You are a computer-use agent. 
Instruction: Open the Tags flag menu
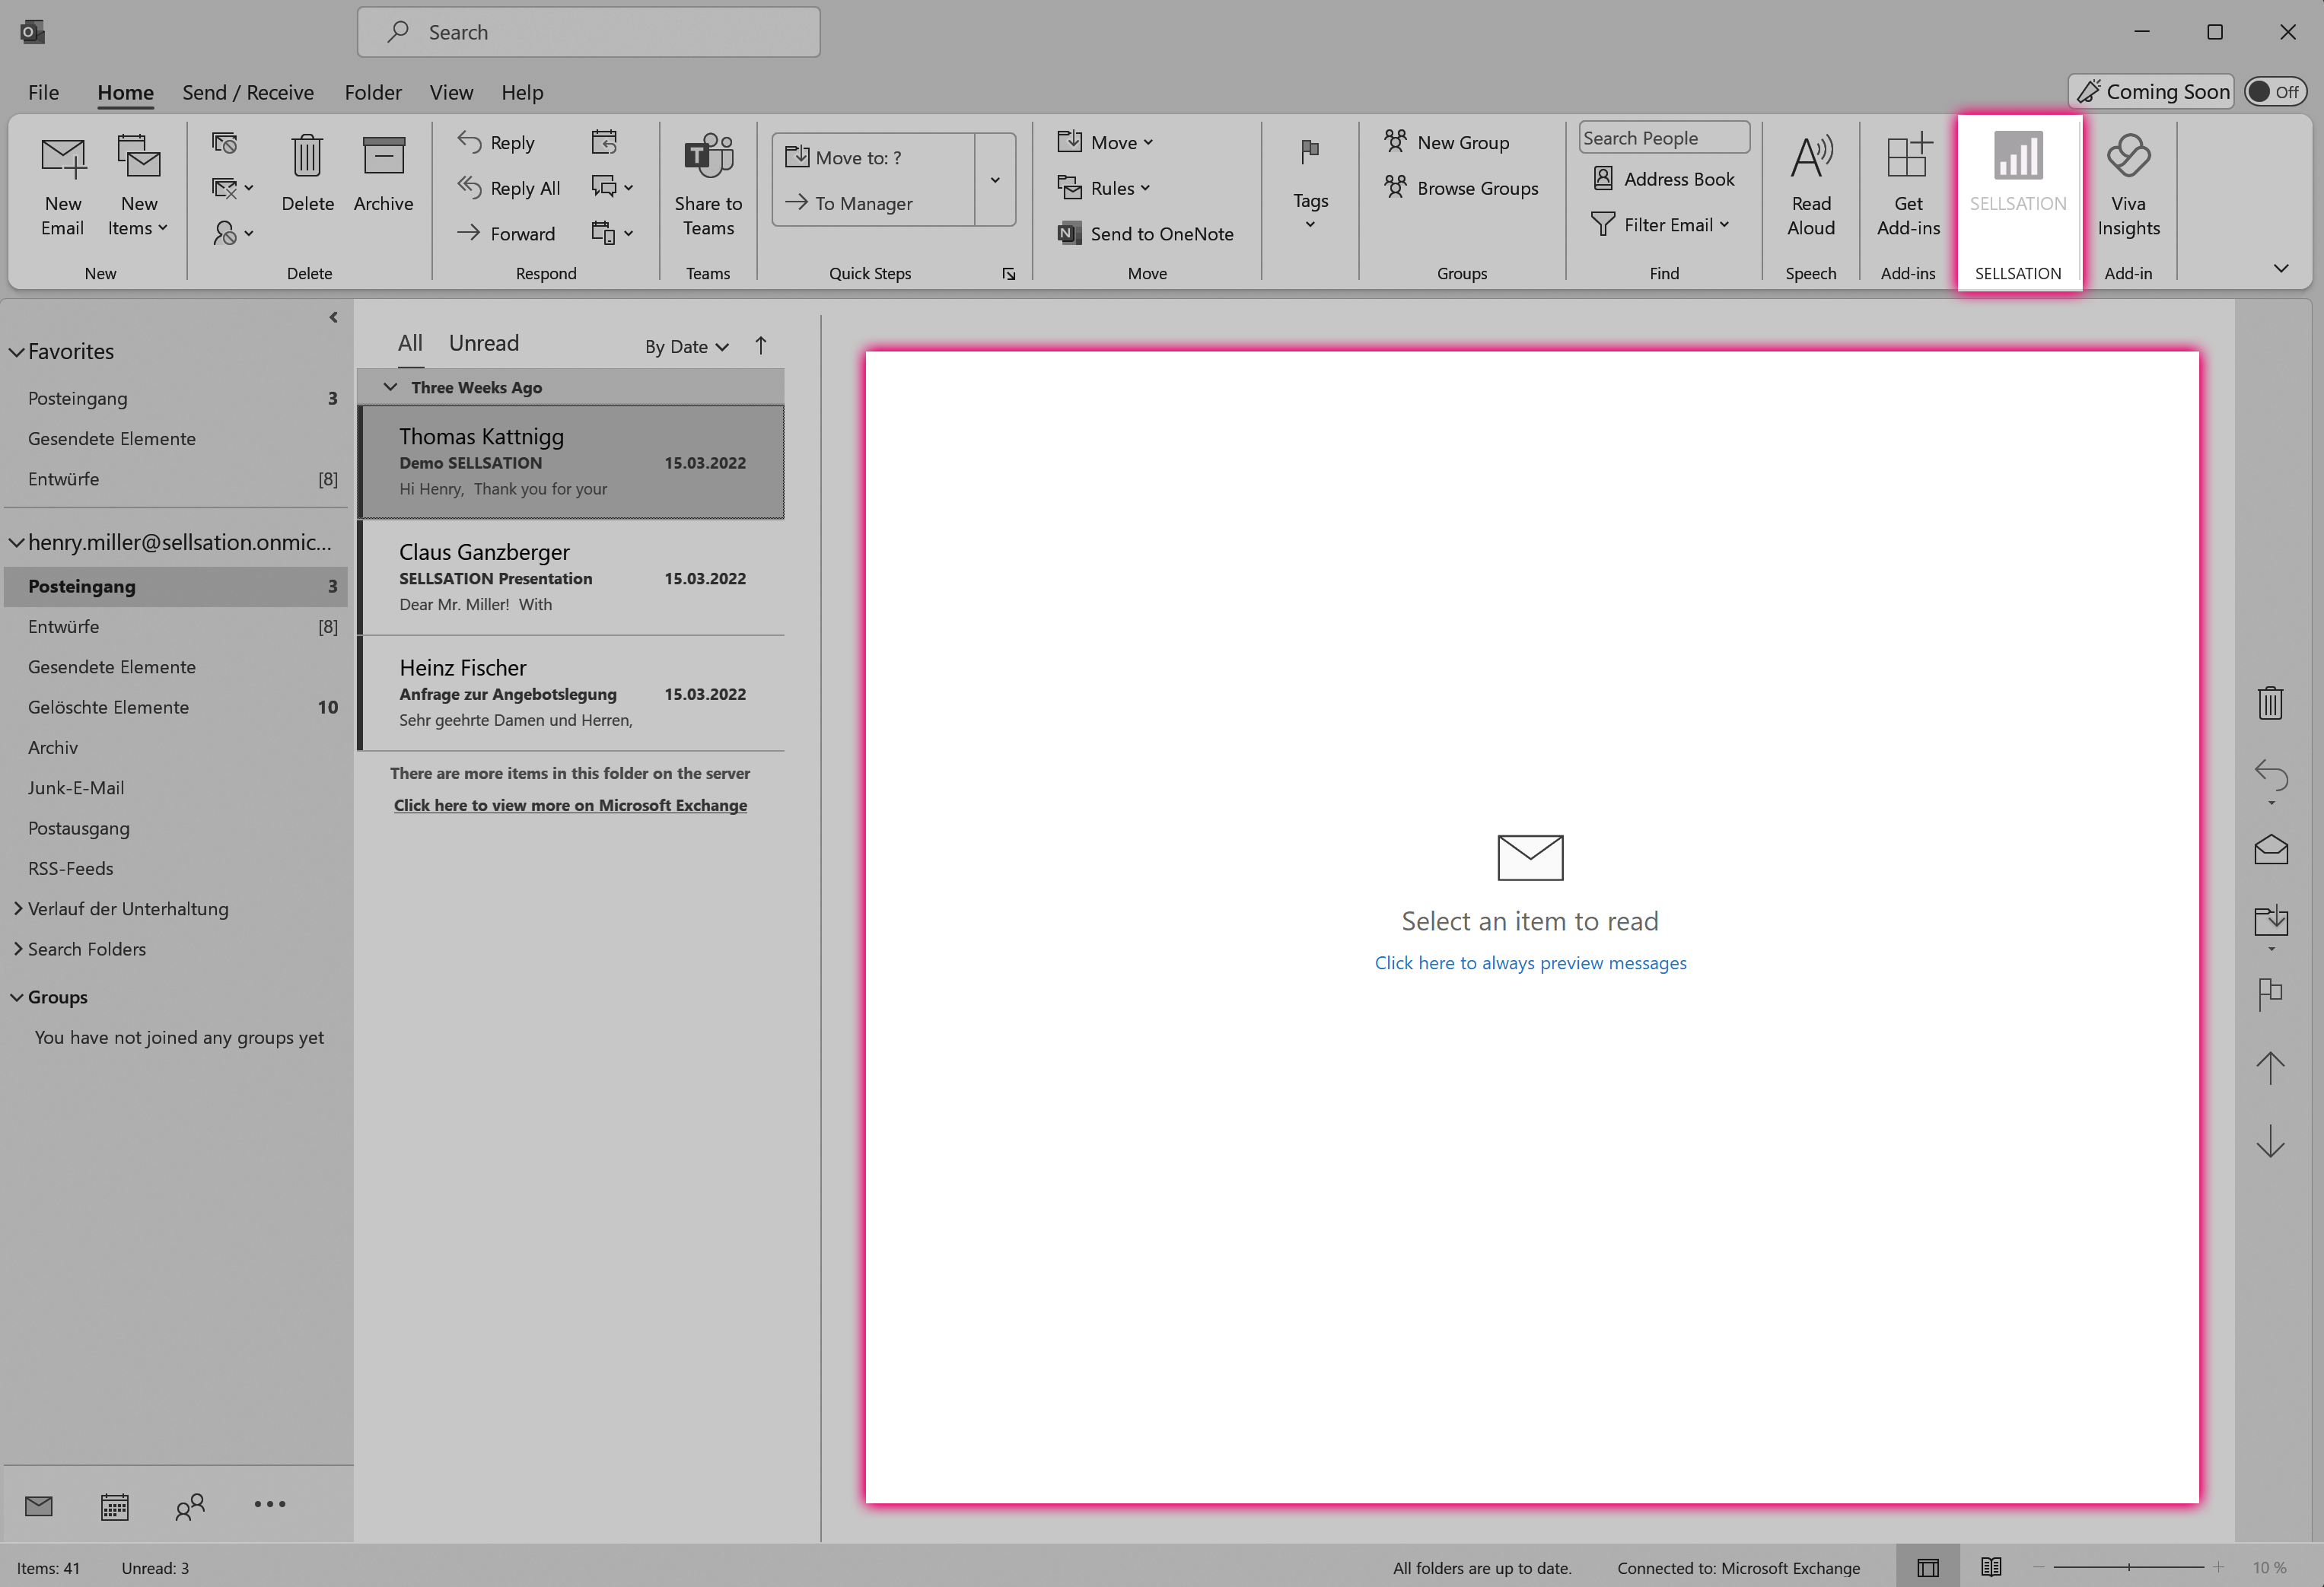point(1310,185)
